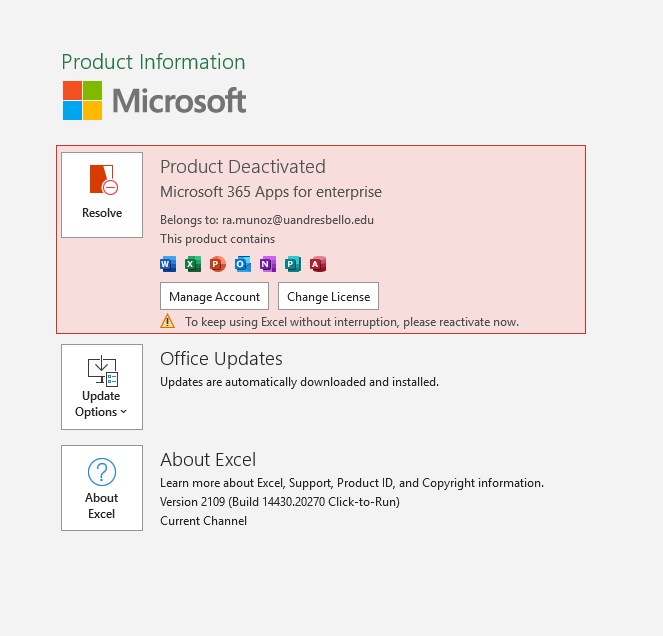This screenshot has height=636, width=663.
Task: Click the Microsoft four-color logo
Action: coord(83,101)
